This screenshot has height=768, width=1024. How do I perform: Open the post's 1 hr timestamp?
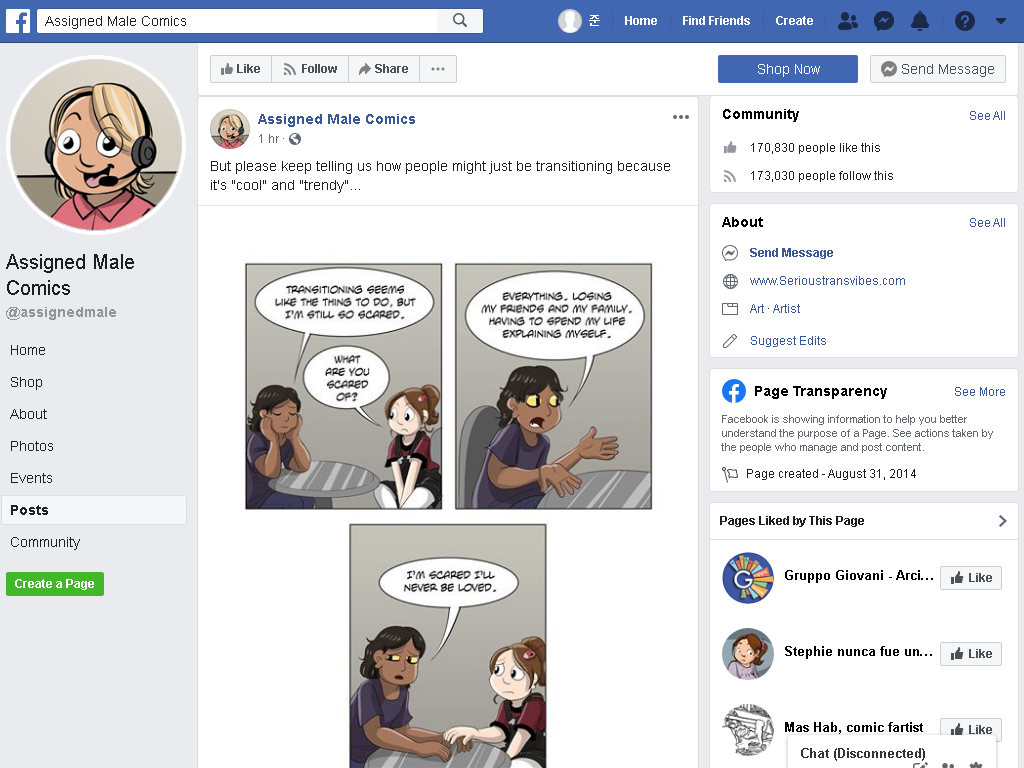[x=268, y=139]
